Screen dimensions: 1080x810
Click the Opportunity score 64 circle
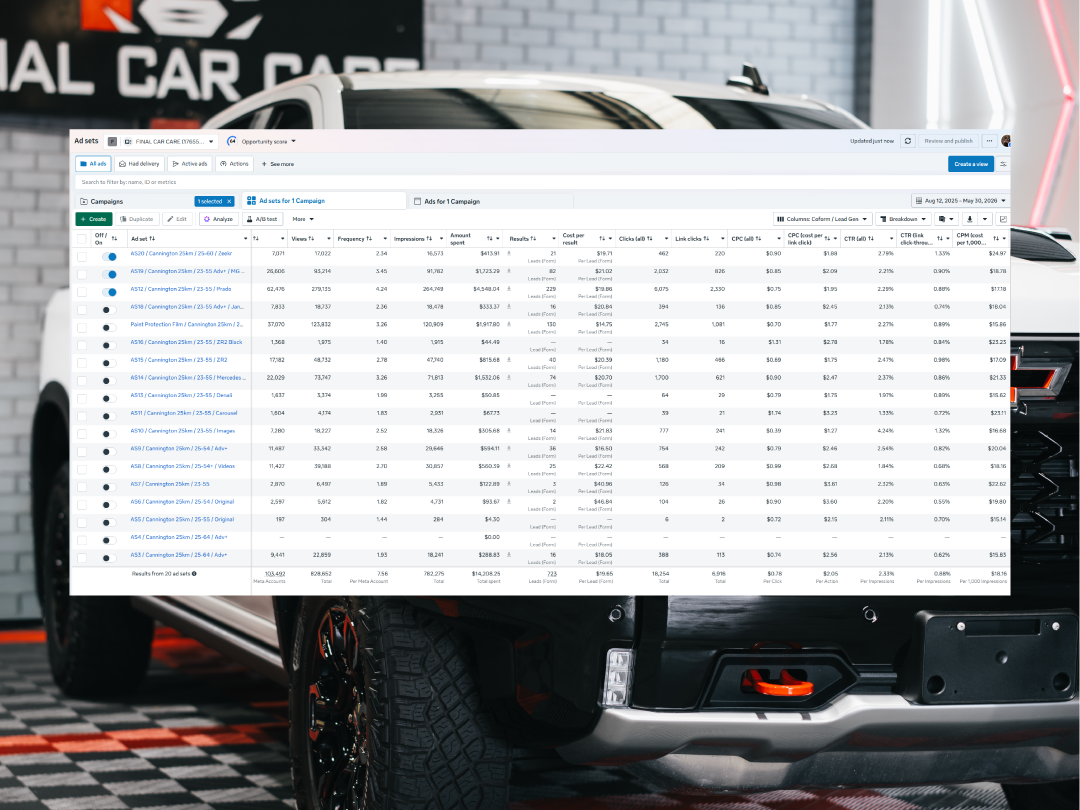(x=232, y=141)
